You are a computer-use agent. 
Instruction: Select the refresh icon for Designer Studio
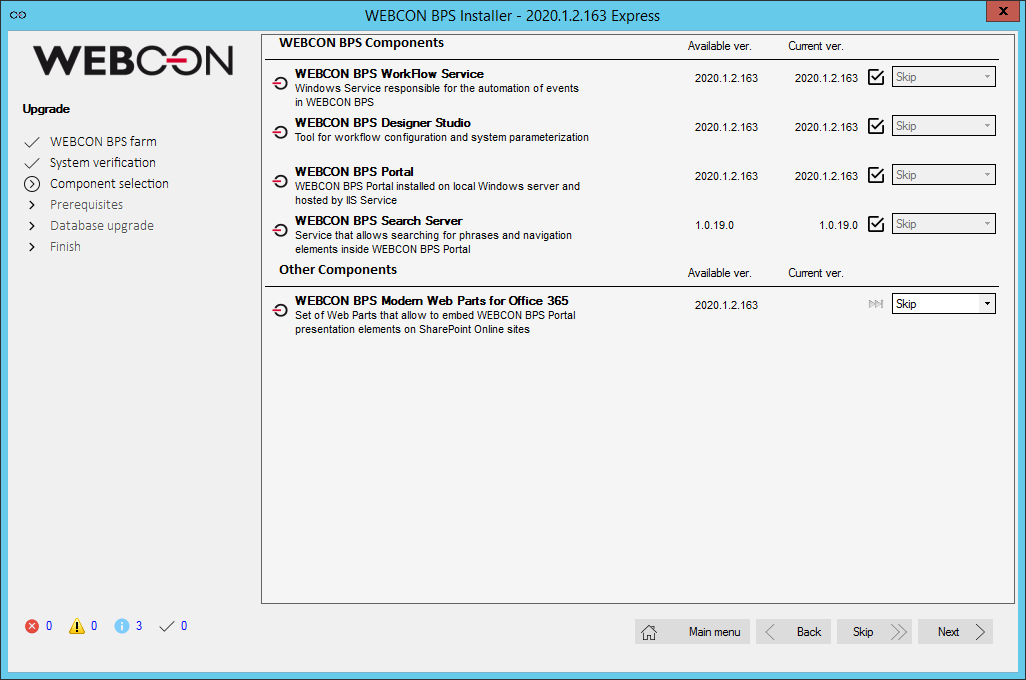[280, 132]
